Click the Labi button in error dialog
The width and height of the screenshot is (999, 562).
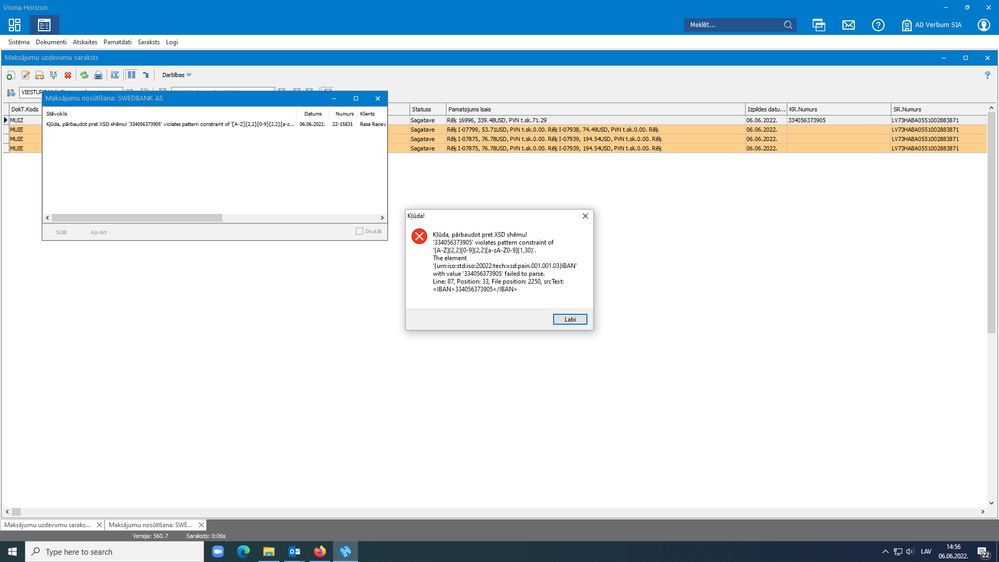(x=570, y=319)
